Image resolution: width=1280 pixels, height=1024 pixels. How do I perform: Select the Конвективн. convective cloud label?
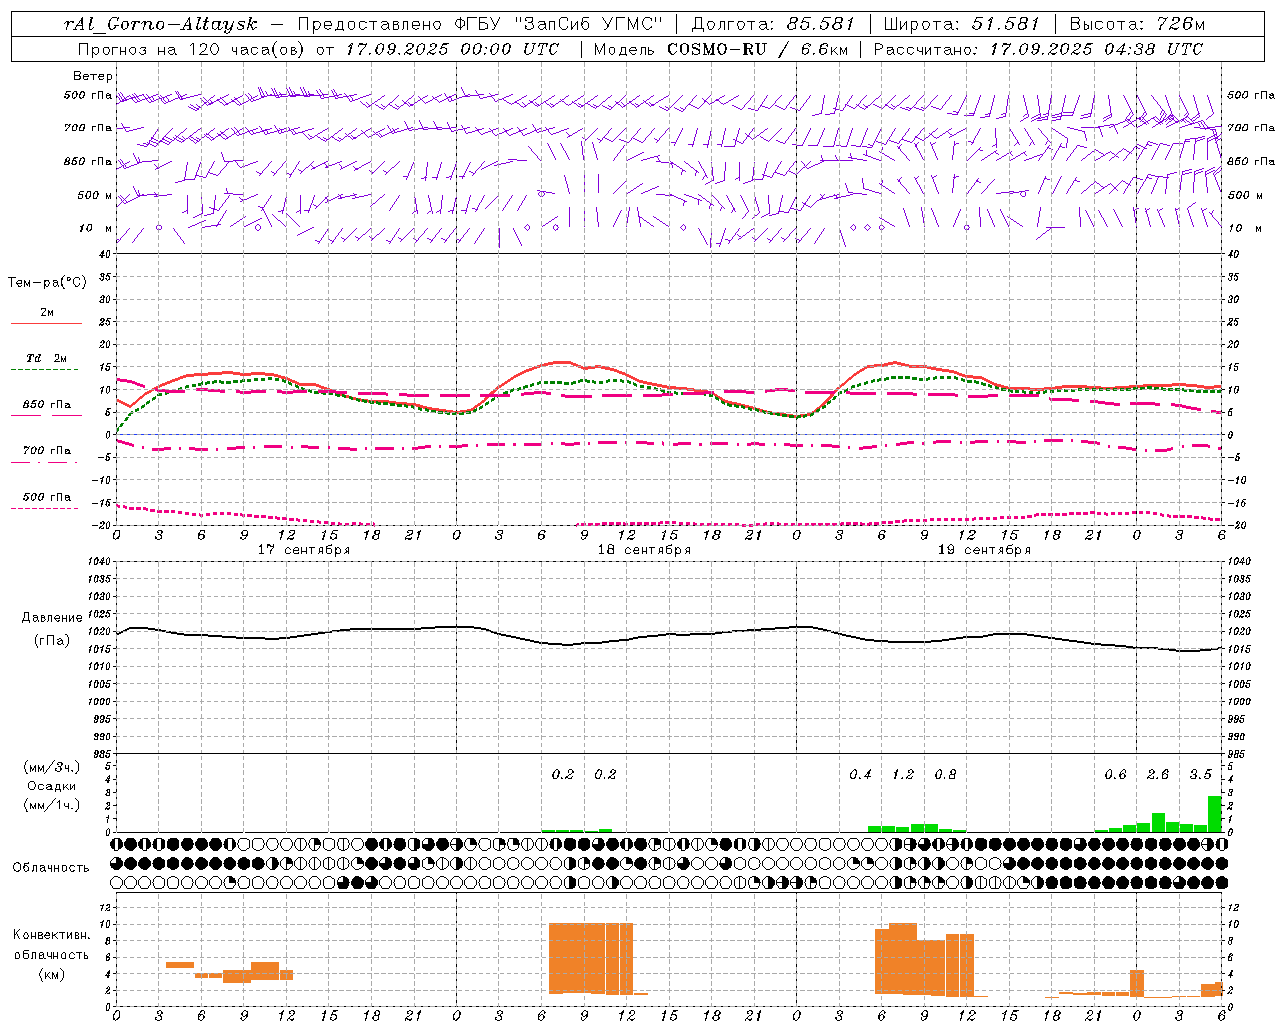tap(51, 935)
